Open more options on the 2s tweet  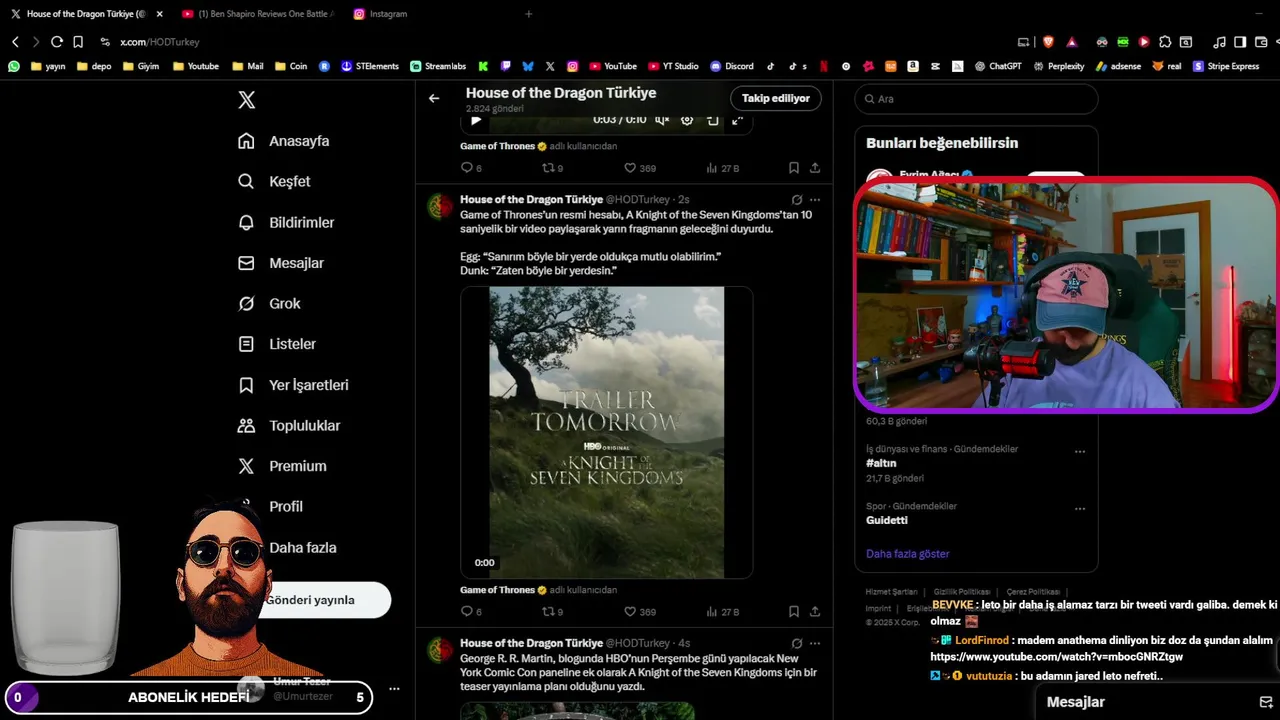point(815,199)
